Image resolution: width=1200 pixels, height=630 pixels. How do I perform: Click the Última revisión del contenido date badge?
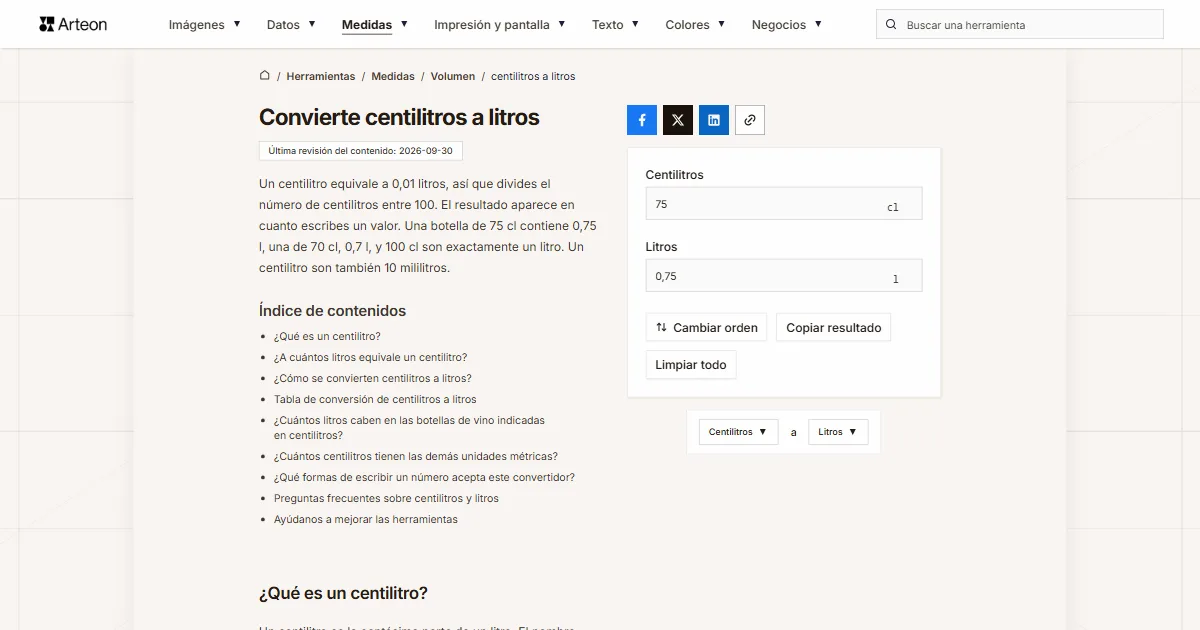pyautogui.click(x=361, y=151)
